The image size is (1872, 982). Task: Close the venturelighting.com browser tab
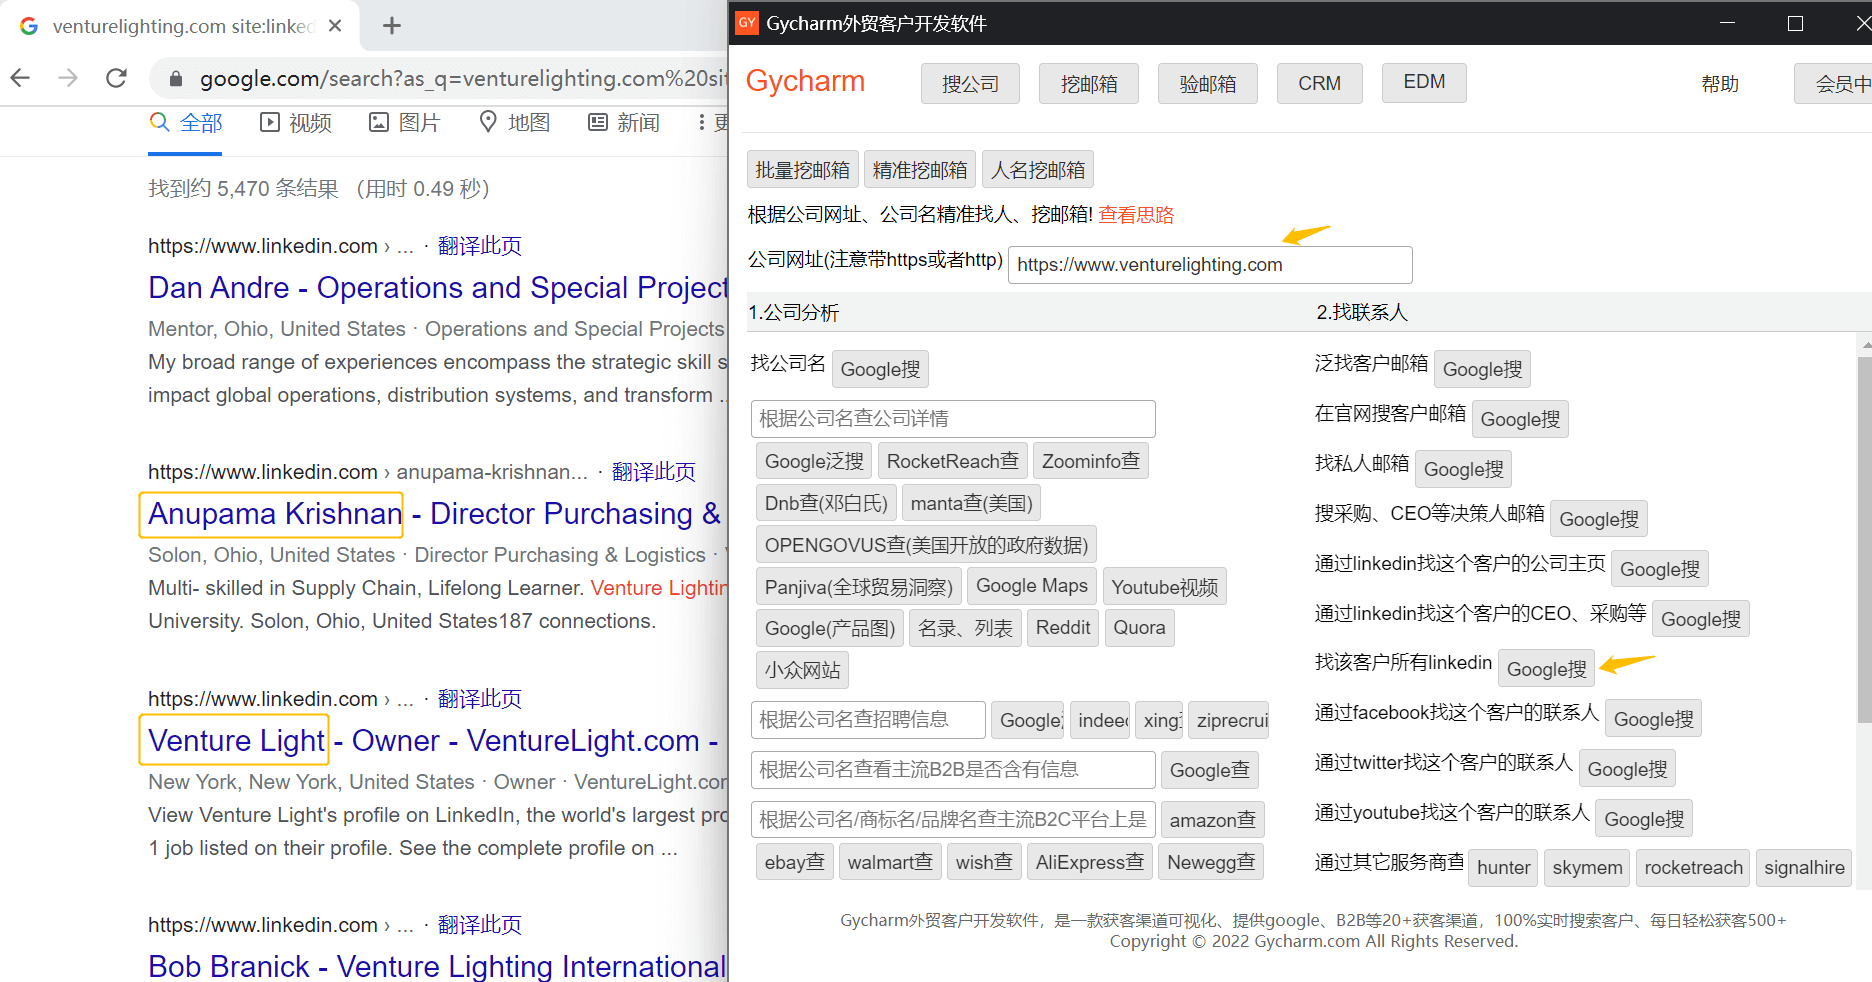coord(335,26)
